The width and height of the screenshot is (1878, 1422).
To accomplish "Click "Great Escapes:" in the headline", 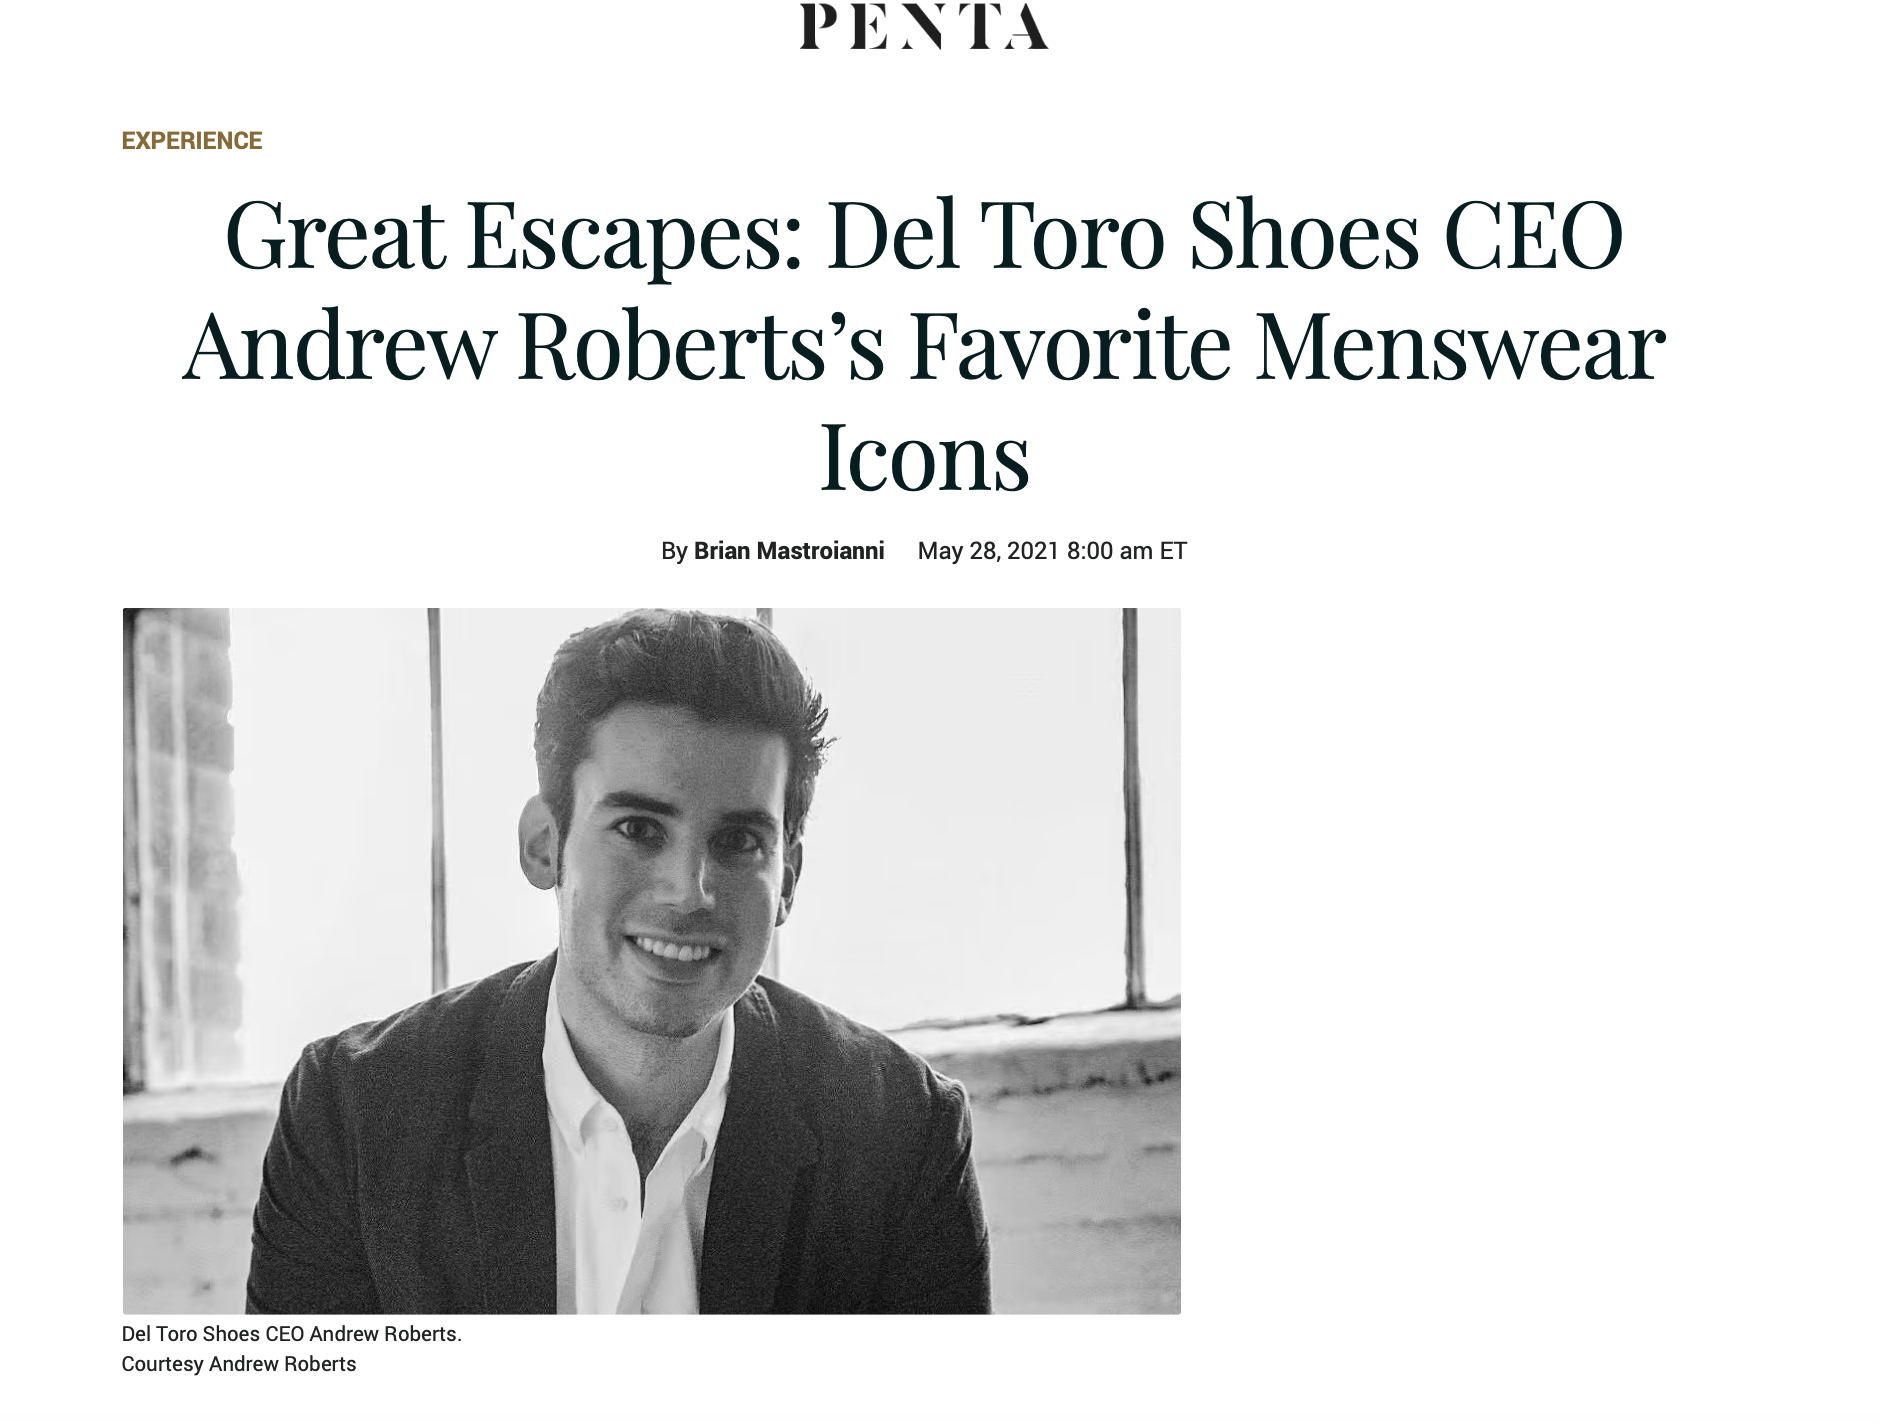I will pyautogui.click(x=514, y=236).
